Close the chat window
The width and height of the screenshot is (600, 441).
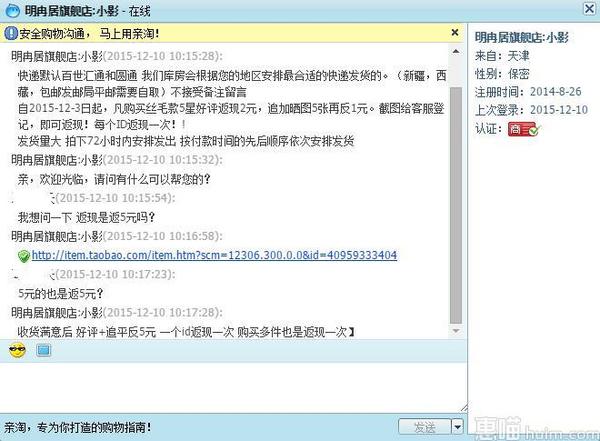tap(589, 8)
